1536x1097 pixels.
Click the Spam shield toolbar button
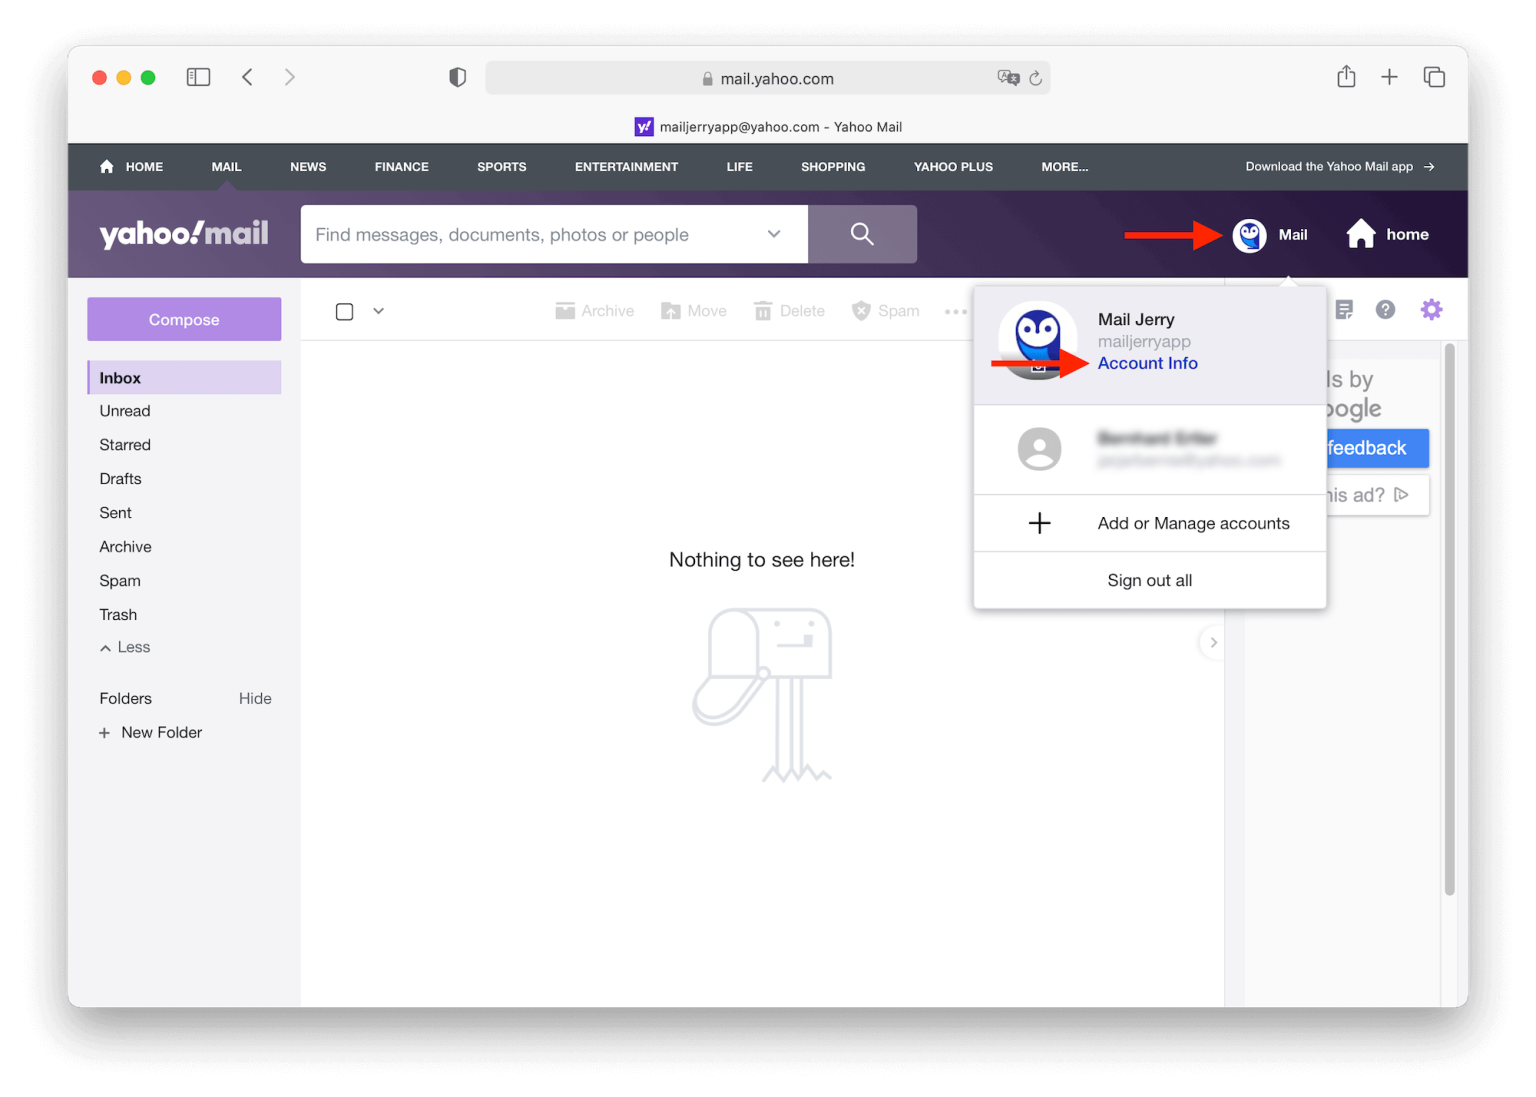click(x=886, y=311)
